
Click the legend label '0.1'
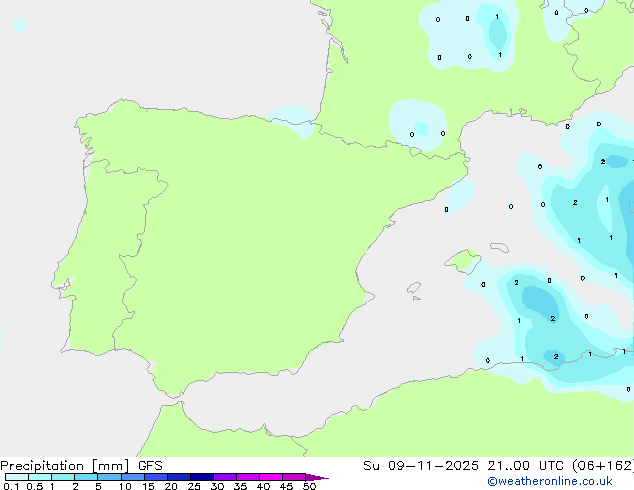point(11,486)
